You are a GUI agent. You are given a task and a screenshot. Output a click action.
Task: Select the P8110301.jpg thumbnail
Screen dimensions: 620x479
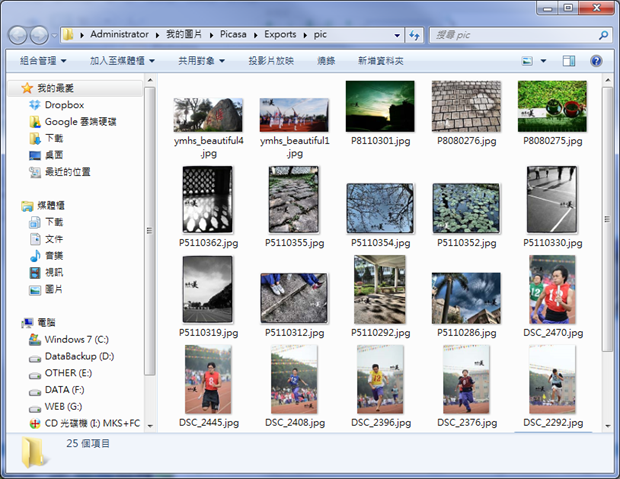[x=380, y=106]
